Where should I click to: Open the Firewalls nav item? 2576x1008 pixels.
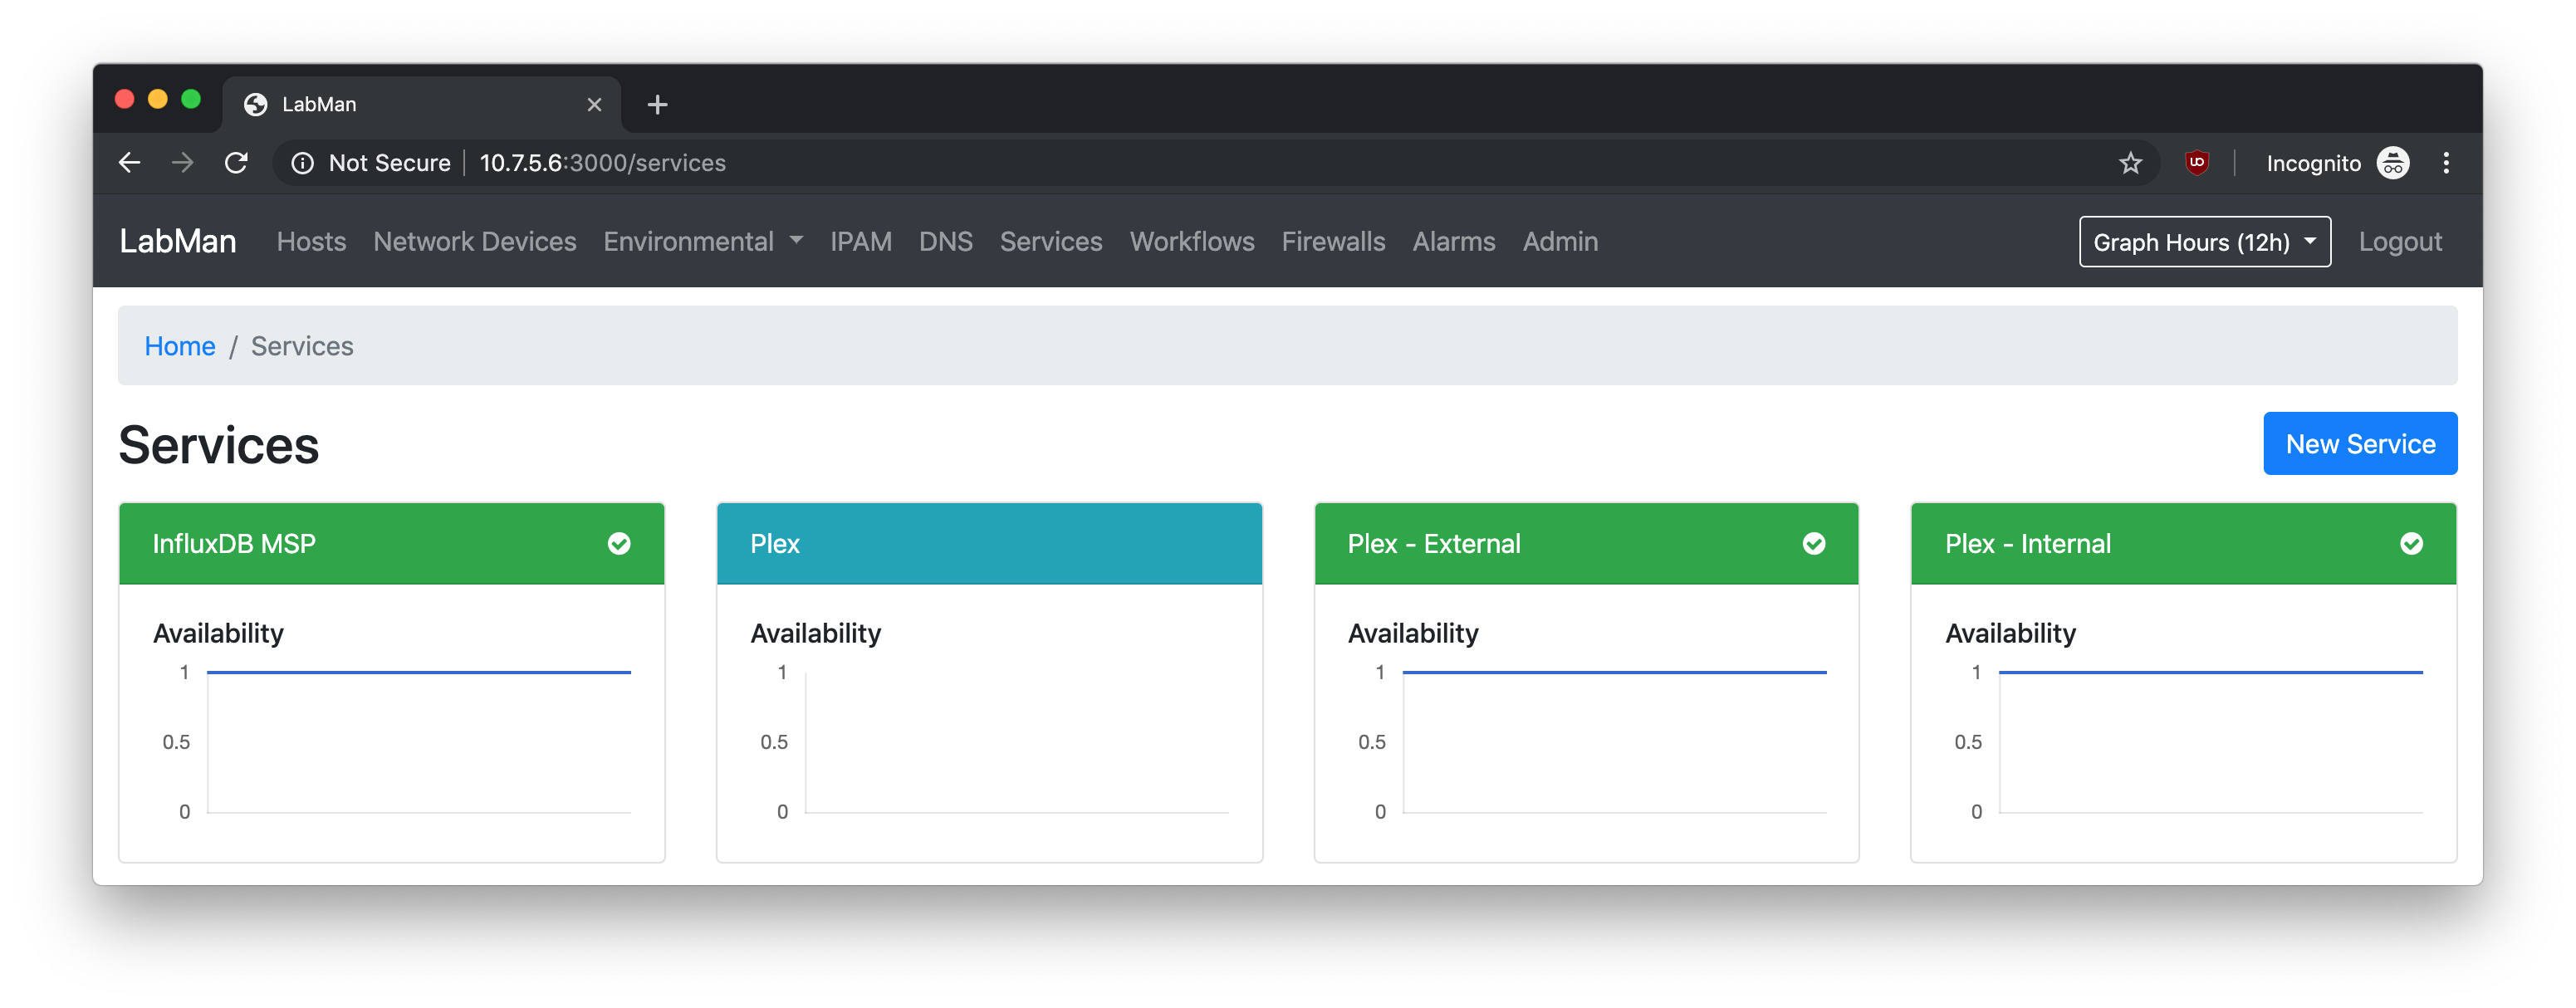pyautogui.click(x=1333, y=241)
